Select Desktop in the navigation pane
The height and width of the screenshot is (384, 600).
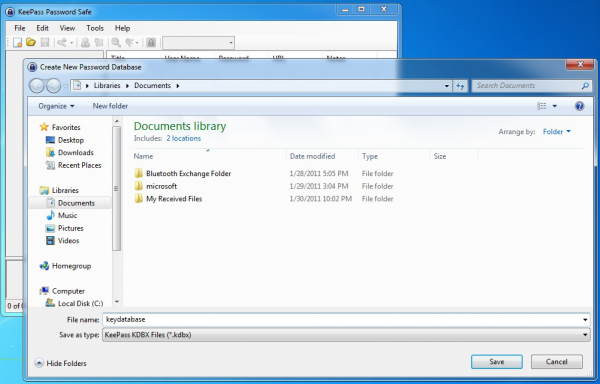pyautogui.click(x=71, y=140)
